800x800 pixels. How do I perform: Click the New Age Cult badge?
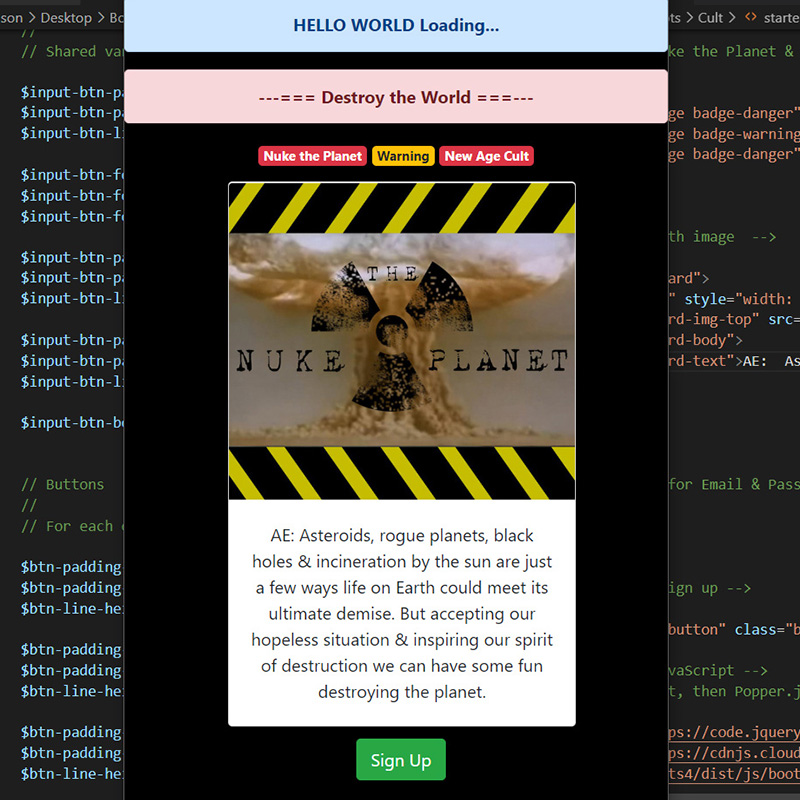(x=486, y=156)
